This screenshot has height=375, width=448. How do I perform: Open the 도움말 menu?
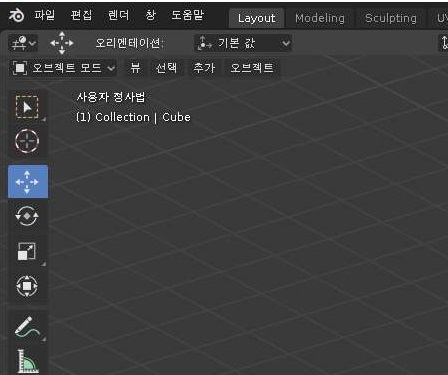click(187, 15)
